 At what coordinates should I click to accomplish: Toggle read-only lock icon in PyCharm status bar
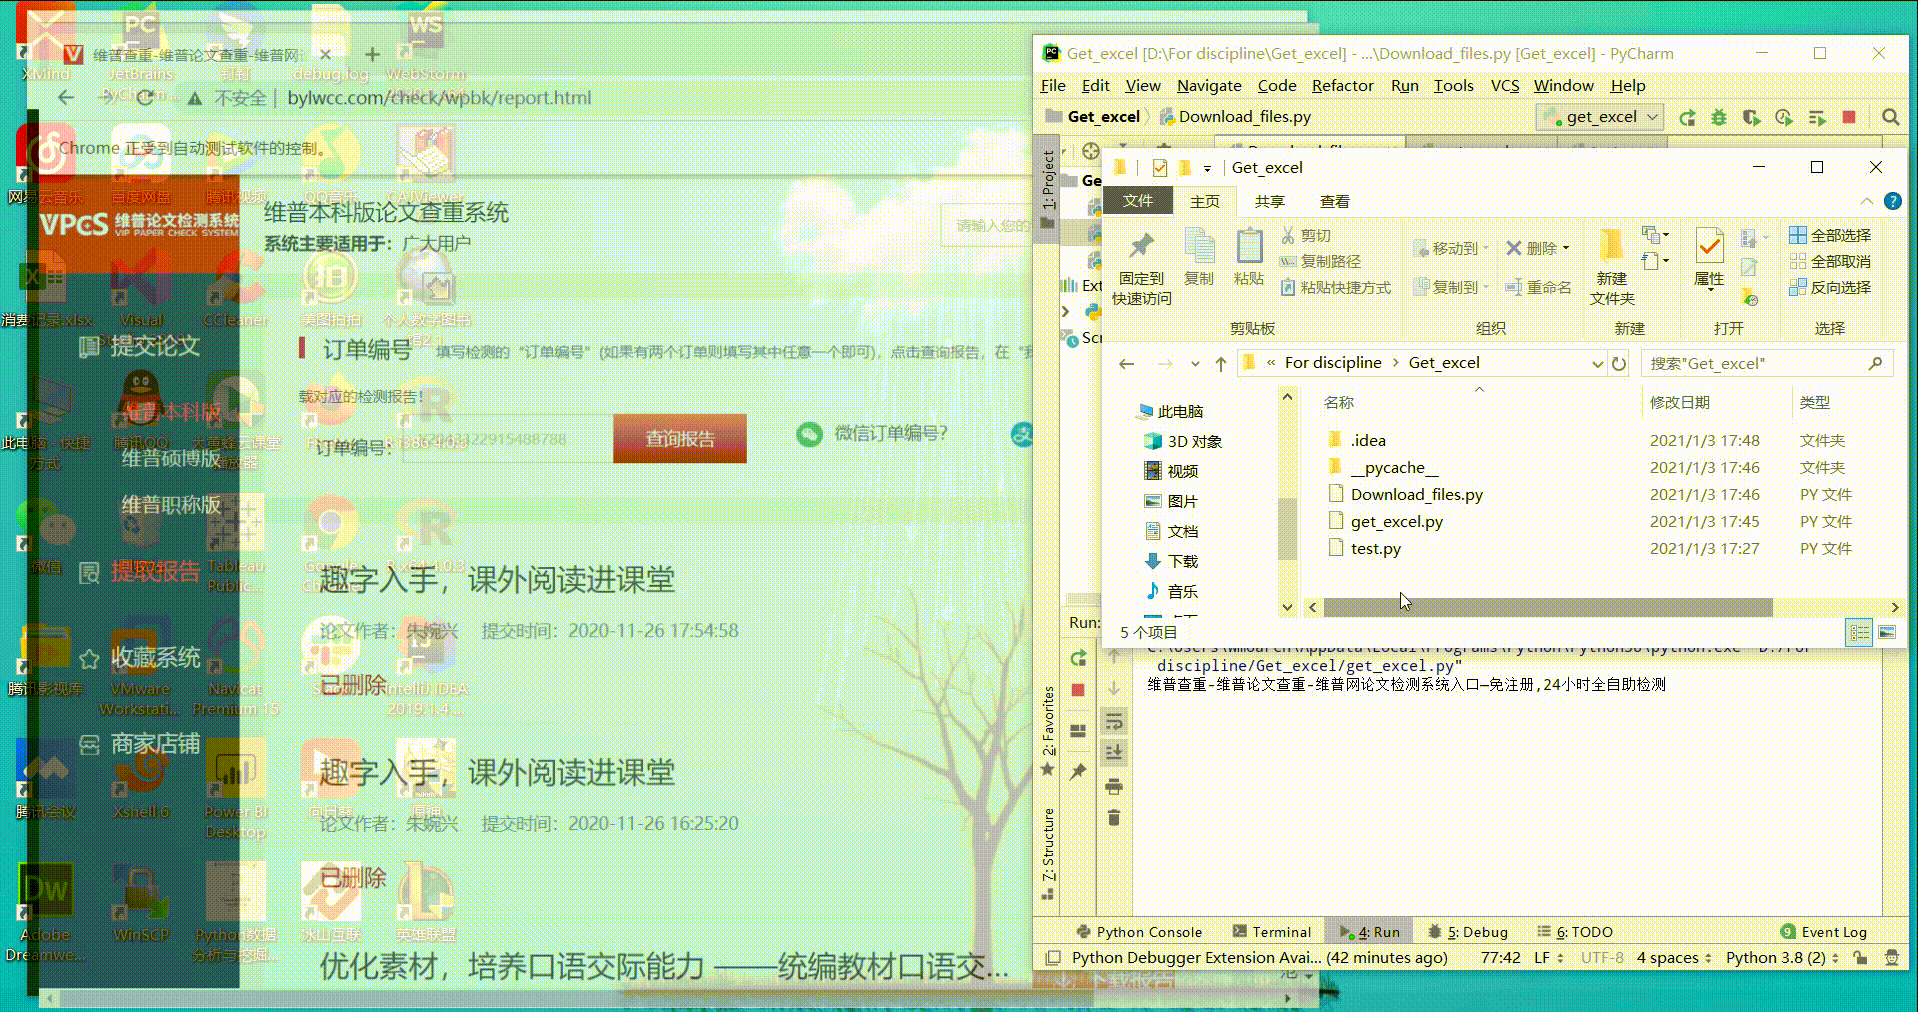1859,957
